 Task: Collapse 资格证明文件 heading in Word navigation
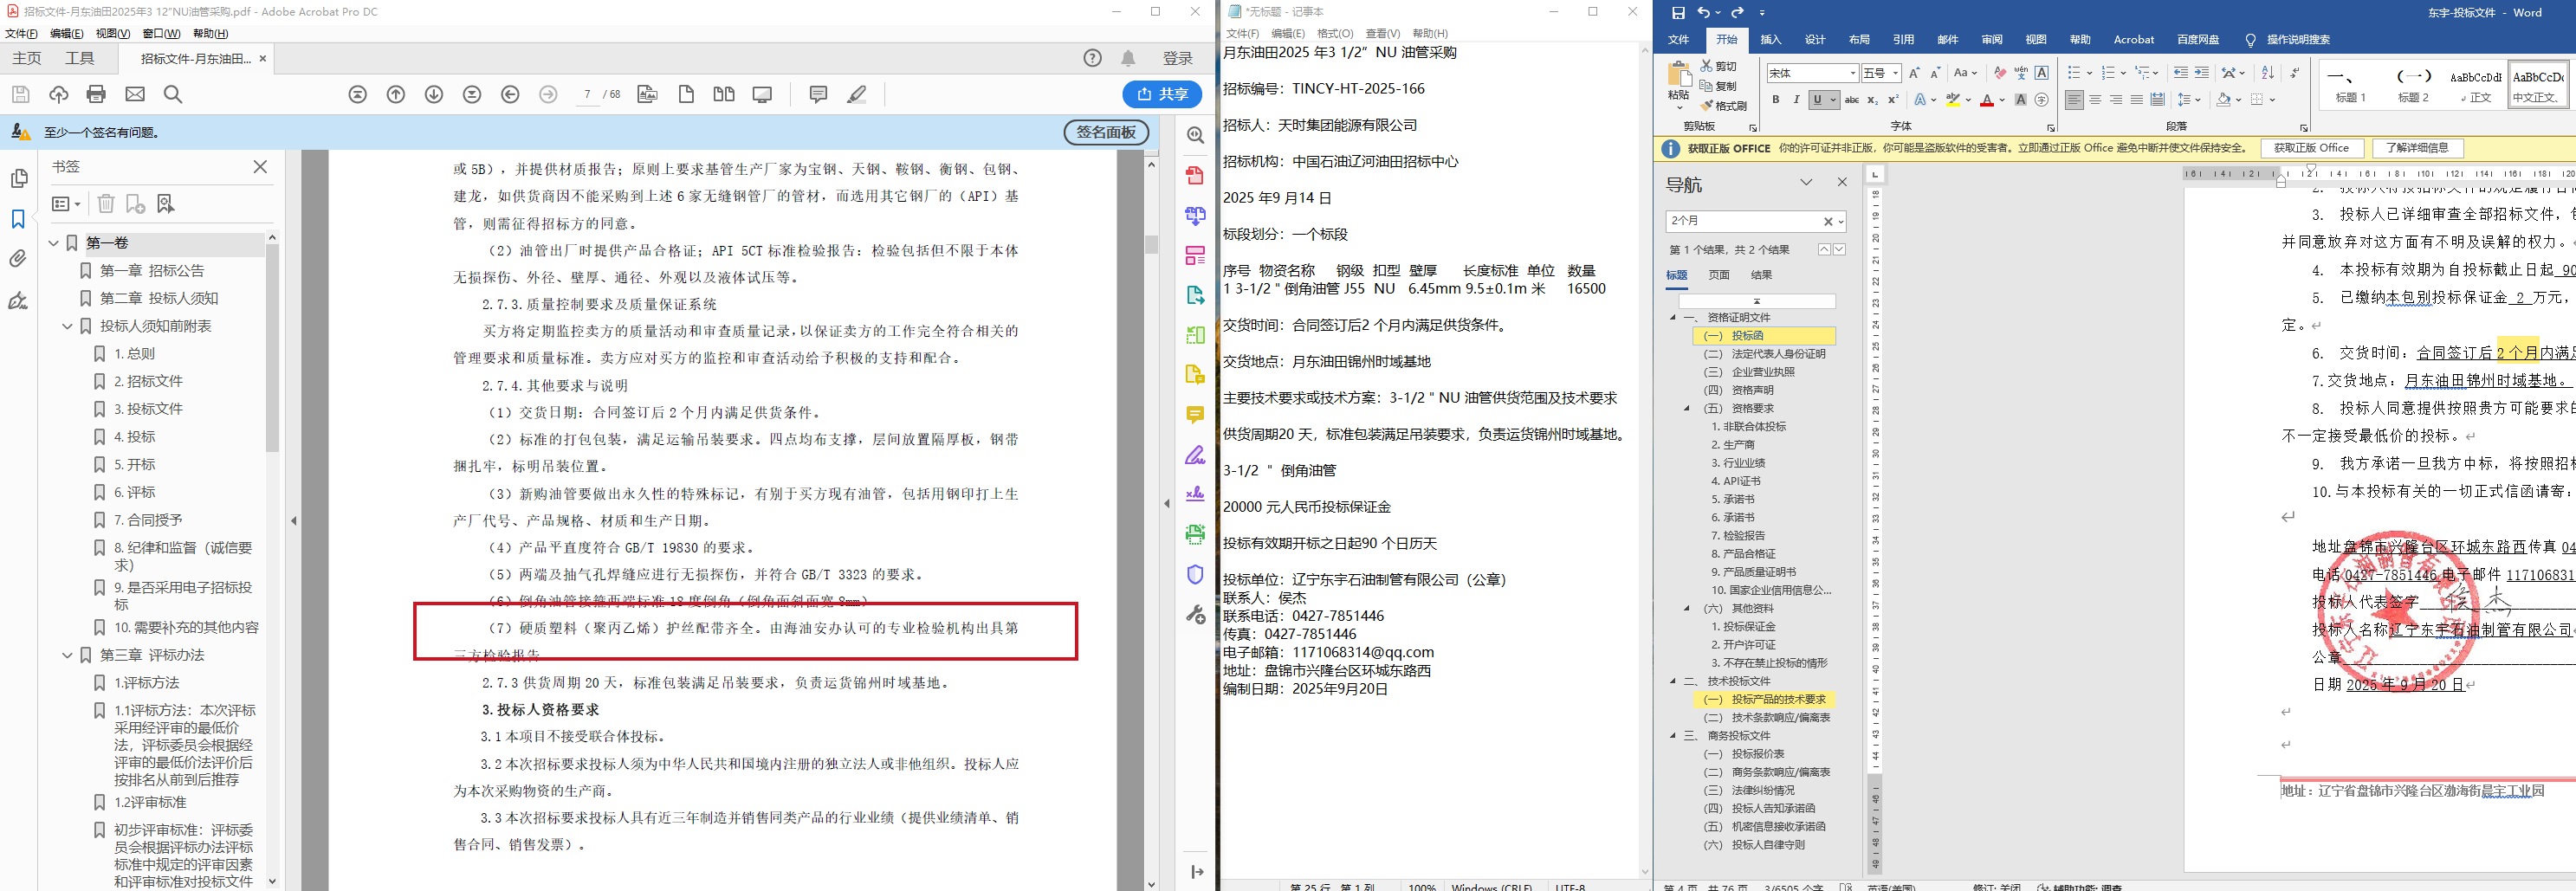click(1673, 318)
